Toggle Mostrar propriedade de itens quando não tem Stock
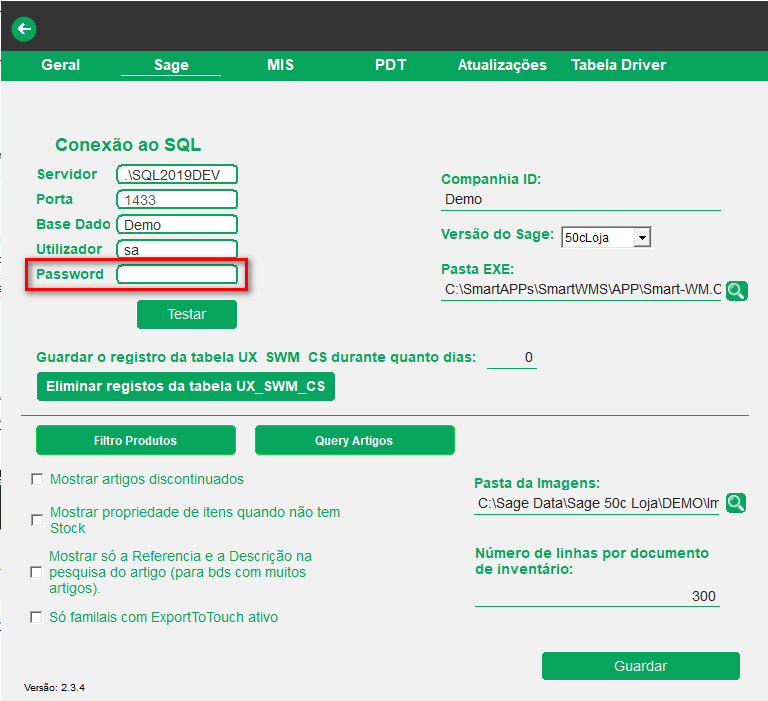This screenshot has width=768, height=701. (x=37, y=520)
